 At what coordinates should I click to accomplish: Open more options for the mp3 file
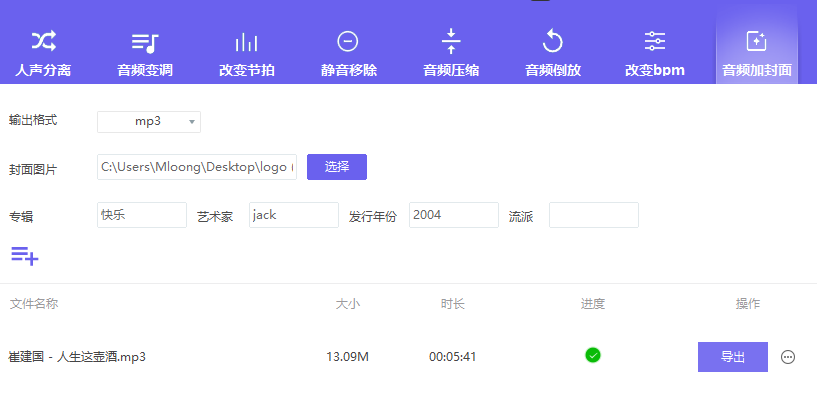(x=788, y=357)
